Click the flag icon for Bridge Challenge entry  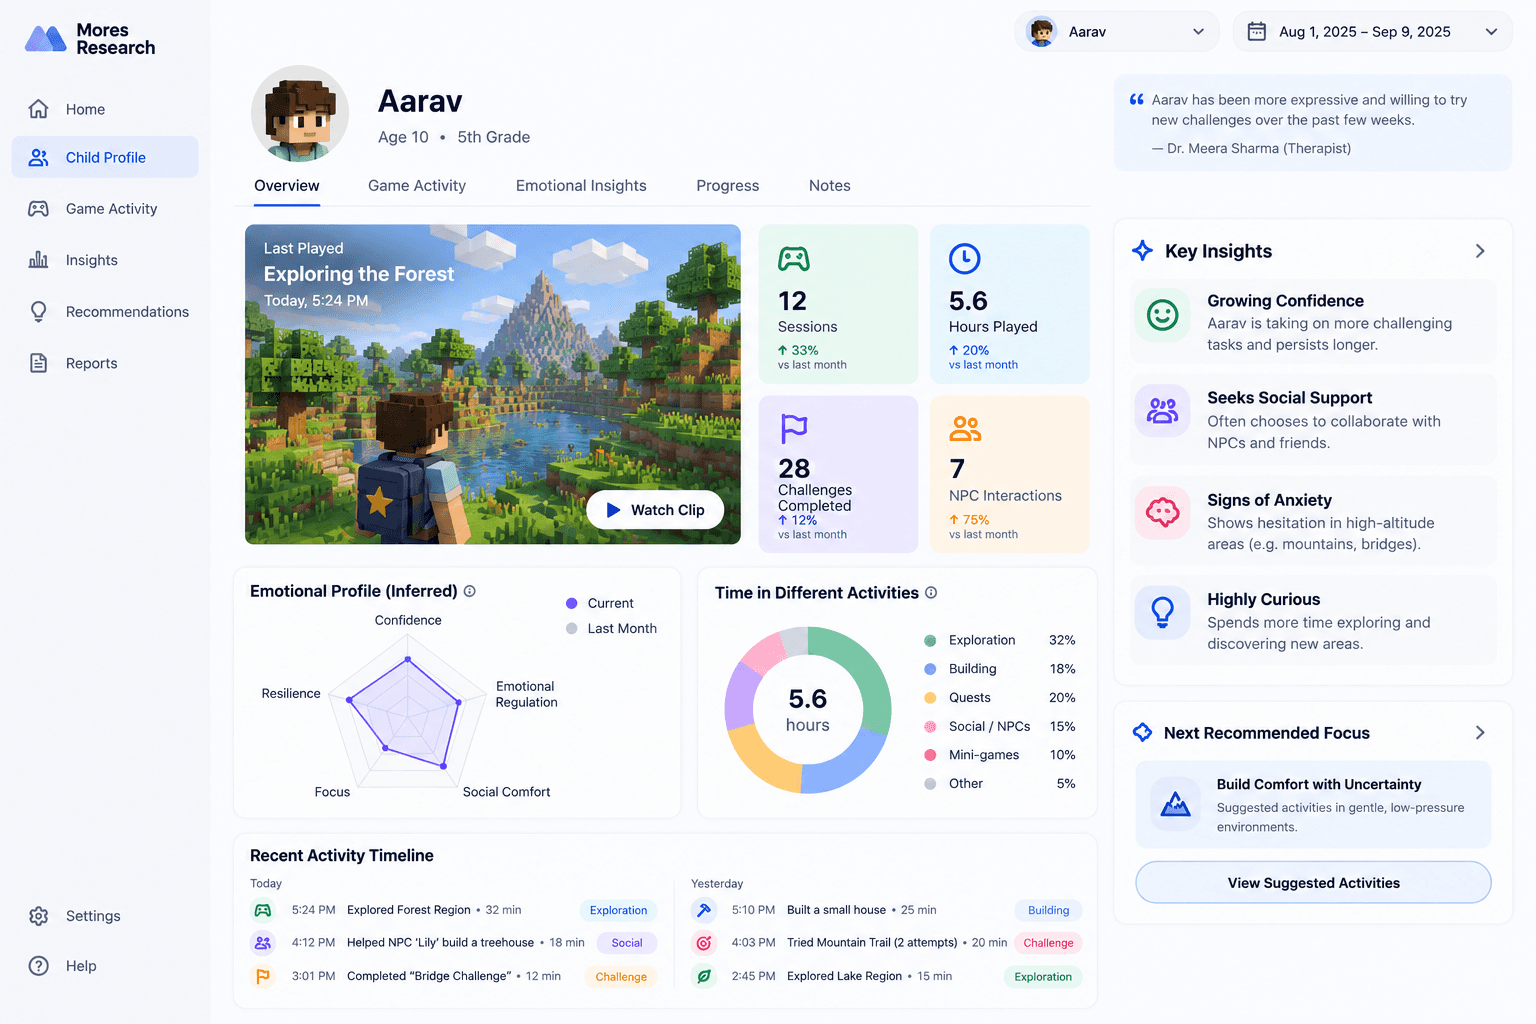[263, 976]
